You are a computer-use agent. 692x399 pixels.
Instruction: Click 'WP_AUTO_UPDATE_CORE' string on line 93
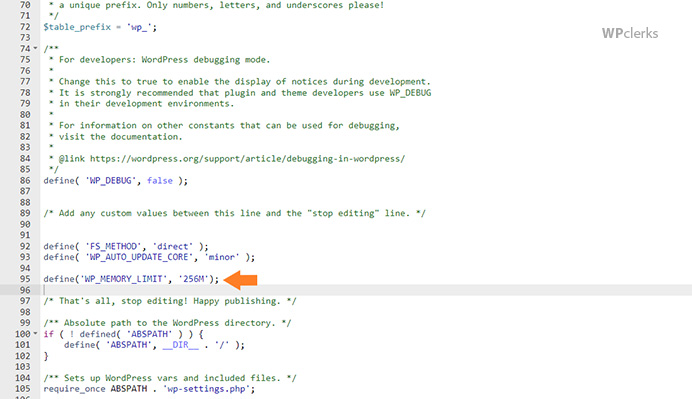pos(139,257)
